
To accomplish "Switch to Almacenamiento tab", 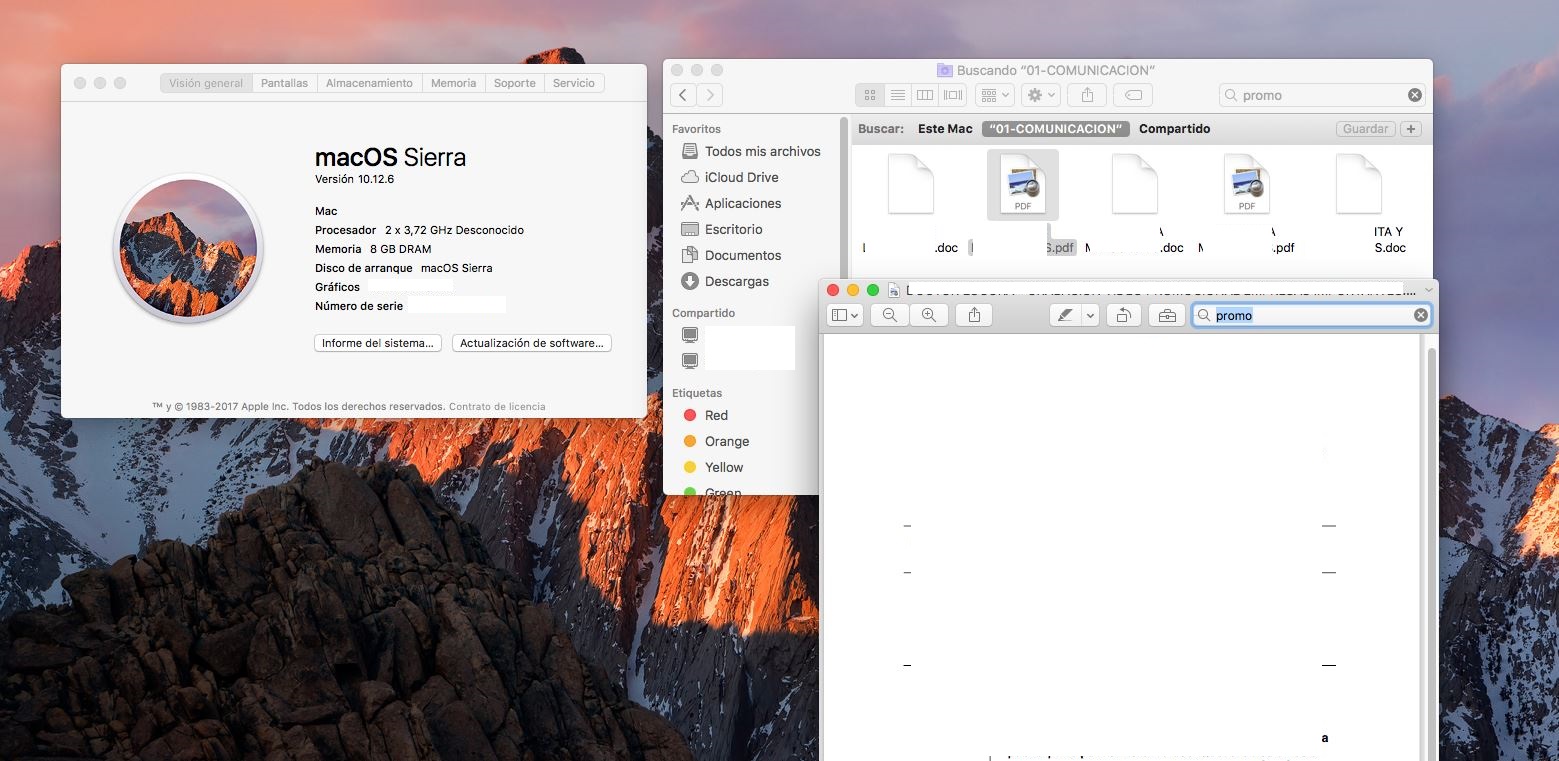I will 369,83.
